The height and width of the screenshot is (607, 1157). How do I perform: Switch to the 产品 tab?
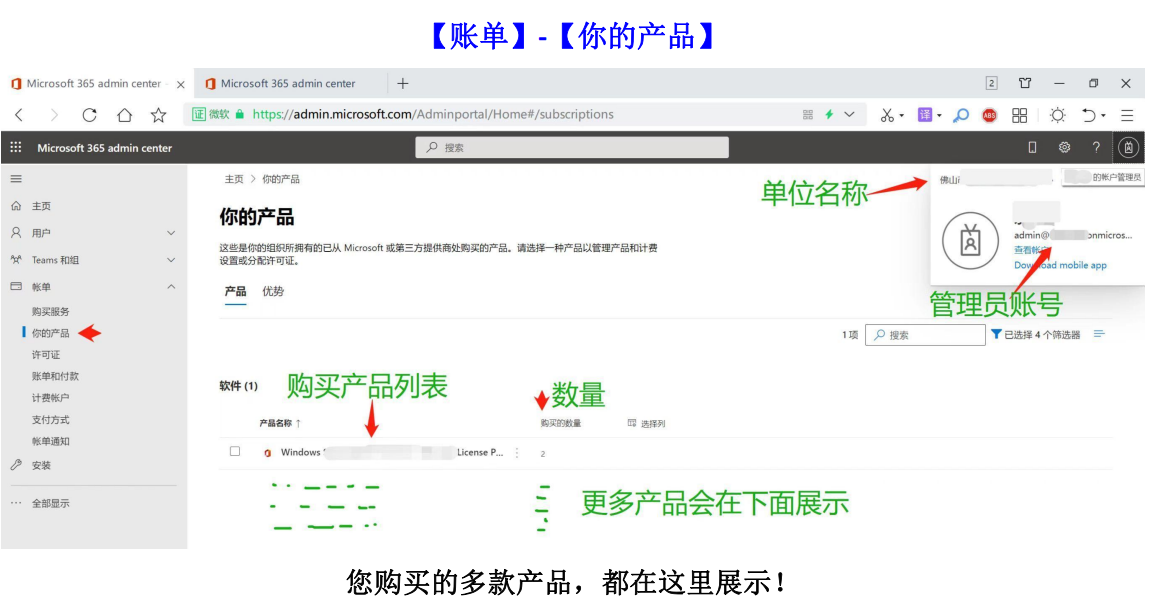click(235, 291)
